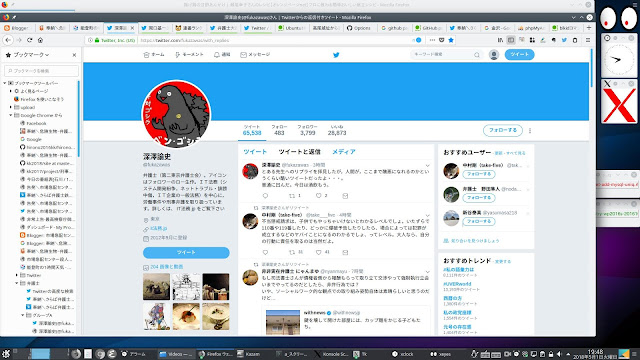Collapse the ブックマークツールバー folder

[x=5, y=83]
